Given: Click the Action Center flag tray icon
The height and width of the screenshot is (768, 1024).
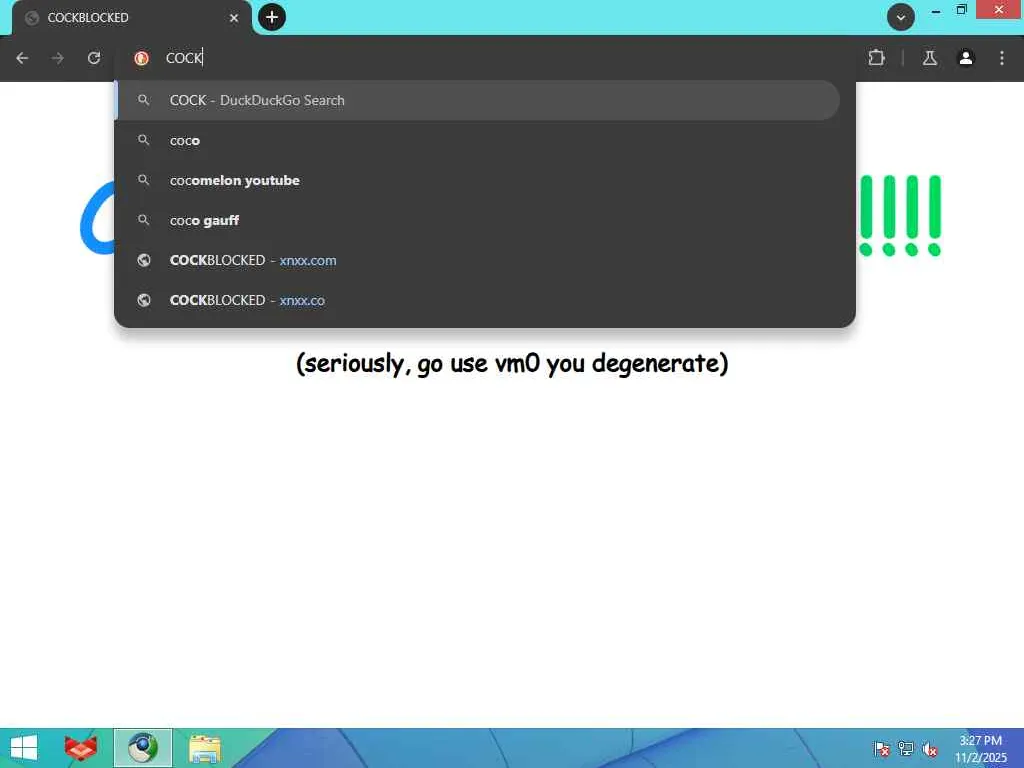Looking at the screenshot, I should point(881,749).
